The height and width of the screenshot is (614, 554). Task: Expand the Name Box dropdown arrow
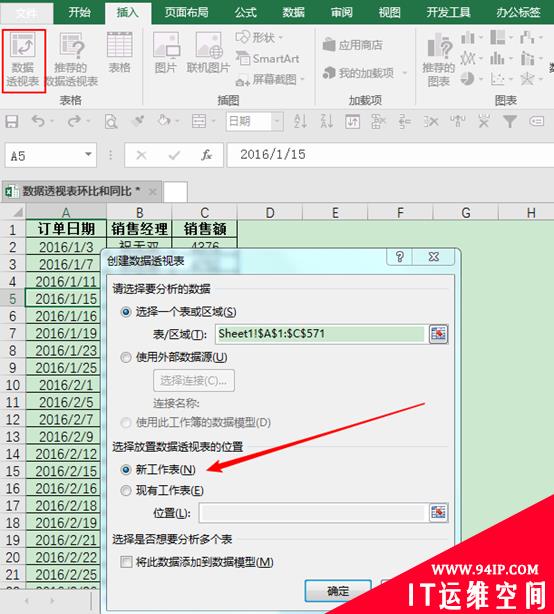pyautogui.click(x=88, y=155)
